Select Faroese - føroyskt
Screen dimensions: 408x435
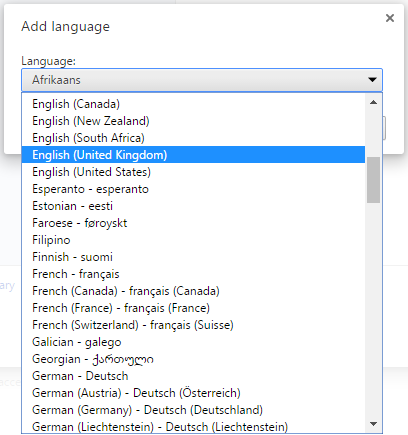click(193, 223)
